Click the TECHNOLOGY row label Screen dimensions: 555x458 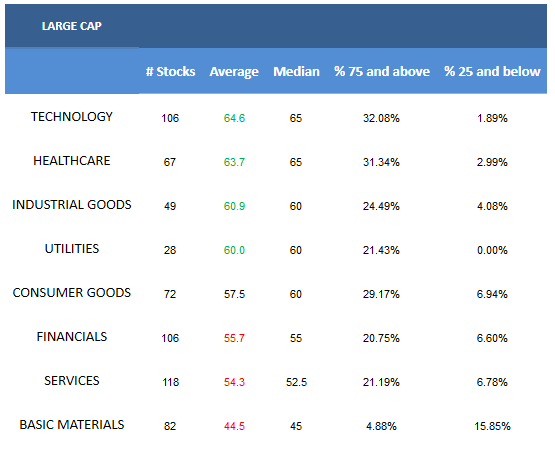tap(71, 116)
